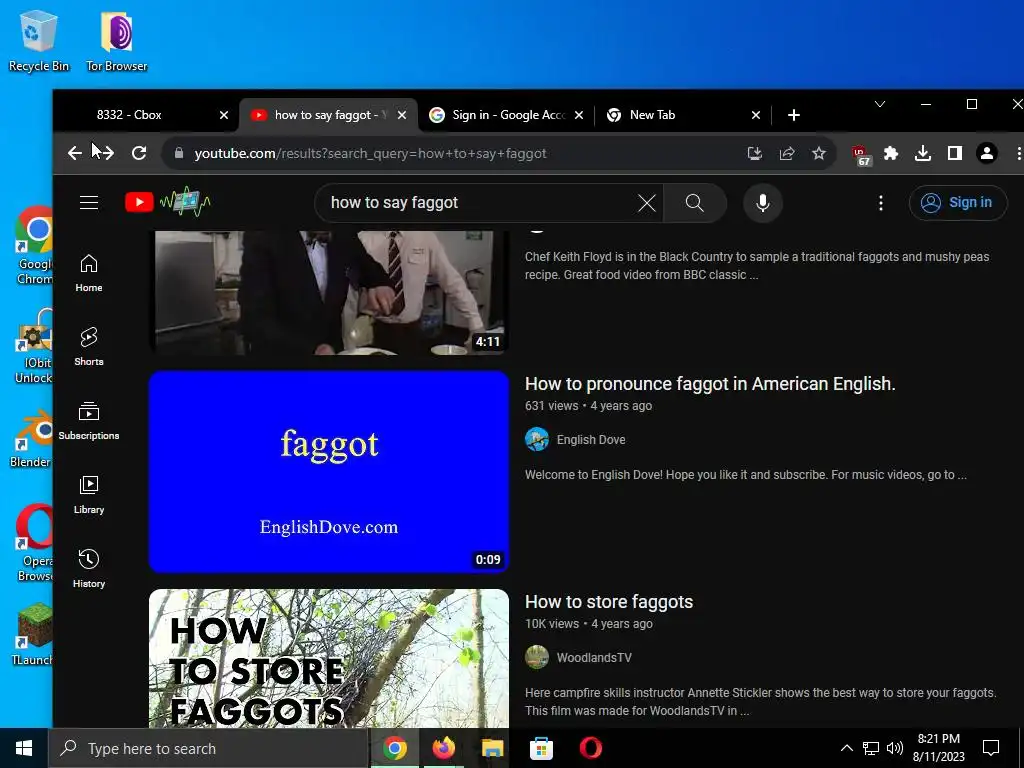This screenshot has height=768, width=1024.
Task: Close the New Tab tab
Action: [756, 115]
